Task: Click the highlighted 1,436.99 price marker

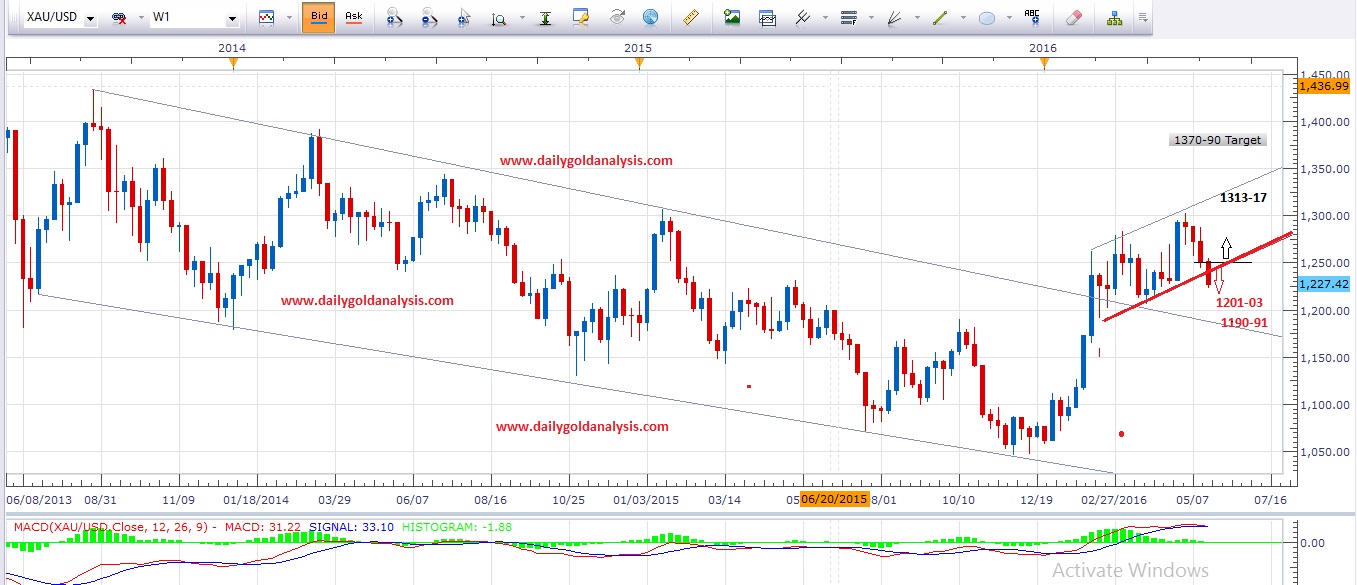Action: tap(1325, 87)
